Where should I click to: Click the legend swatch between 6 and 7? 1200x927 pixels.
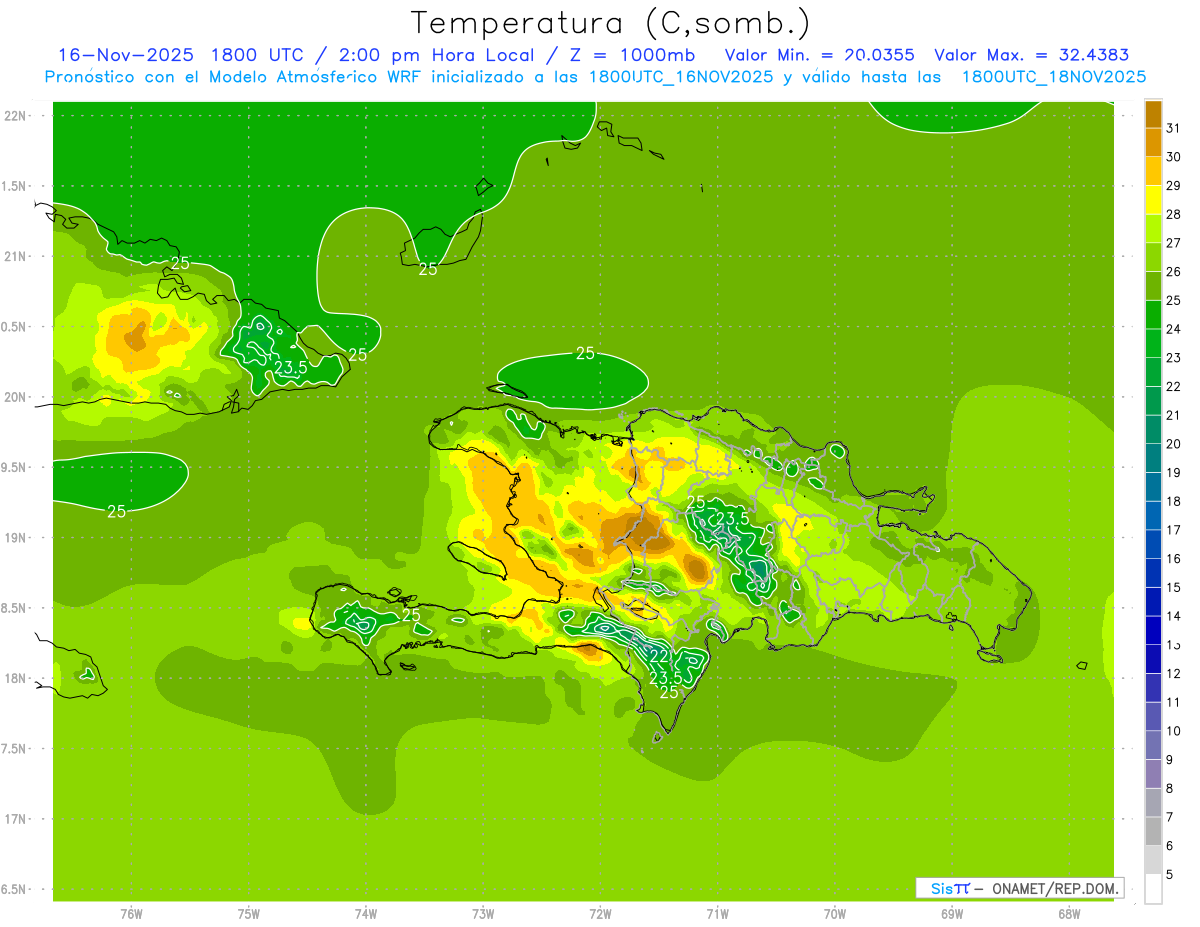pos(1153,832)
